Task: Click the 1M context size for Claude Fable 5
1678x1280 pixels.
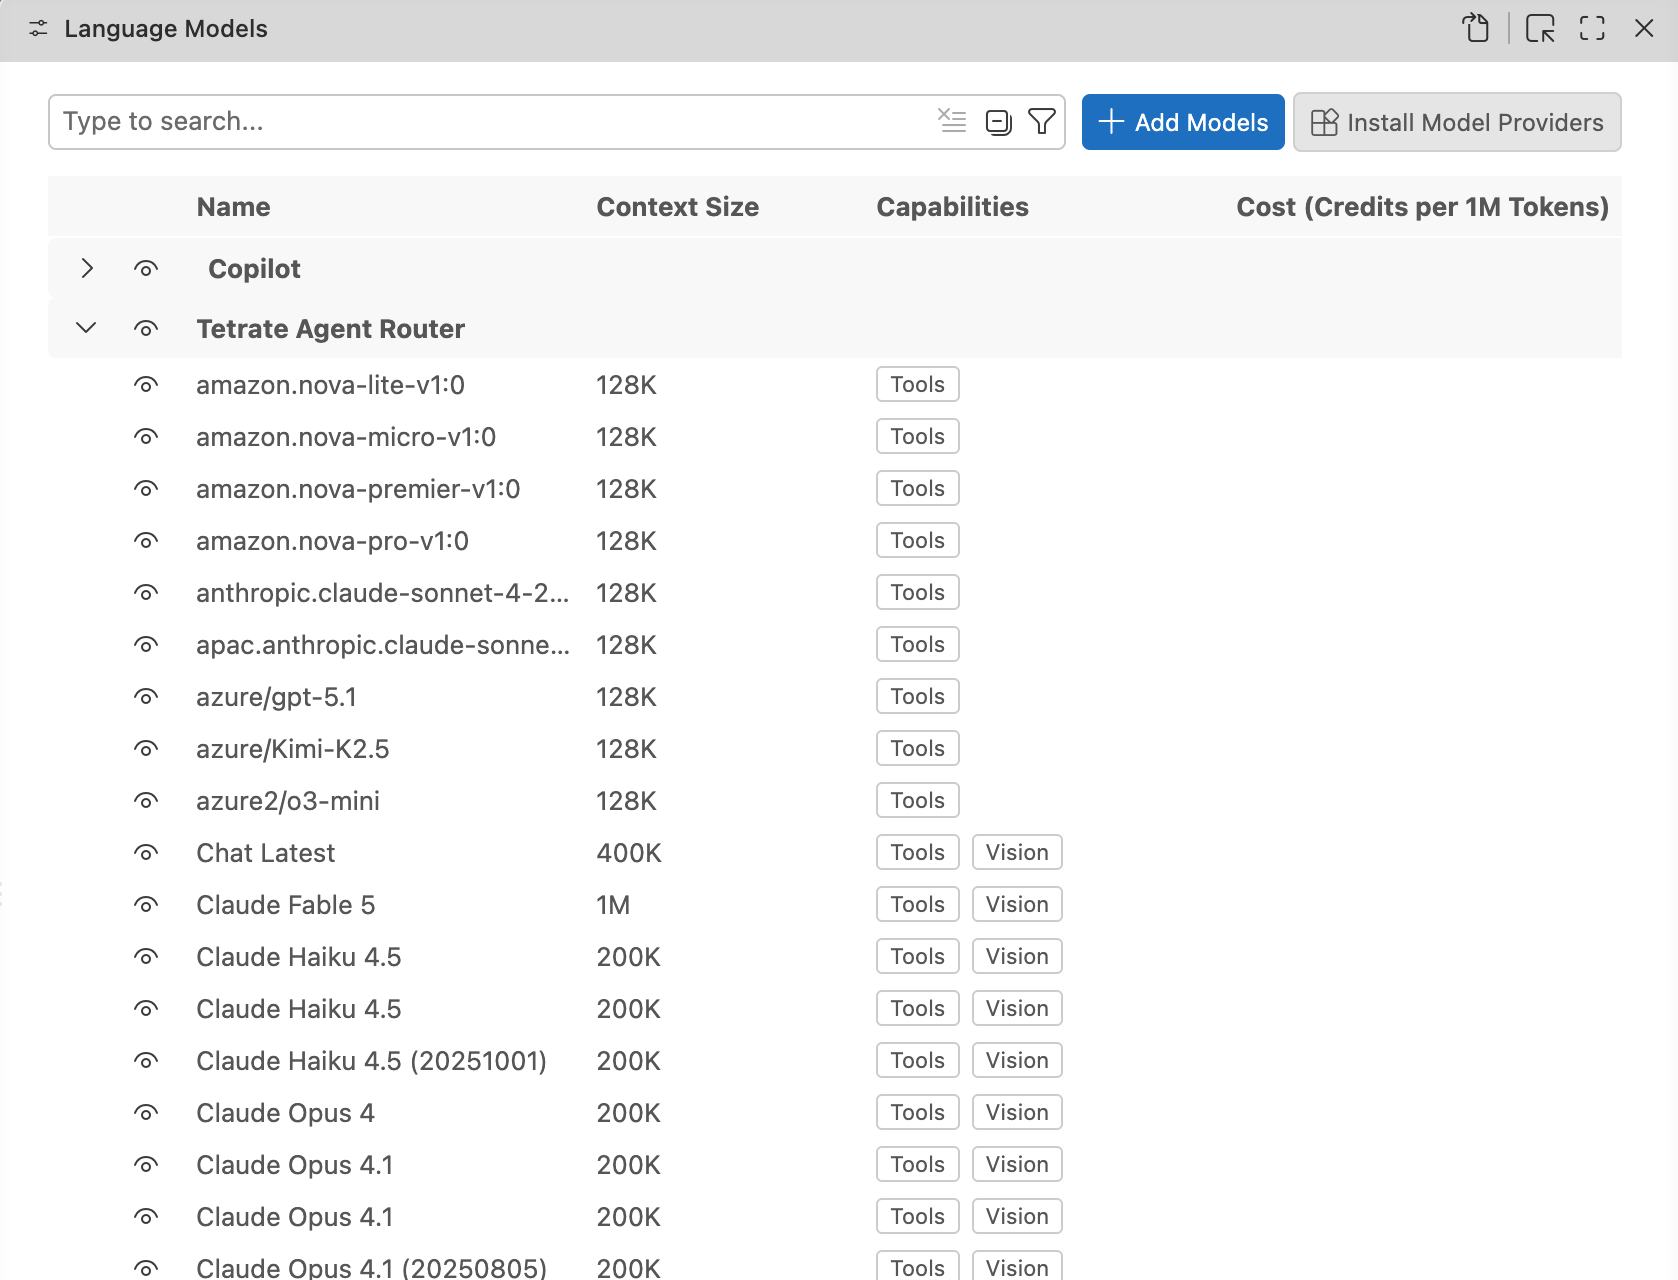Action: (613, 904)
